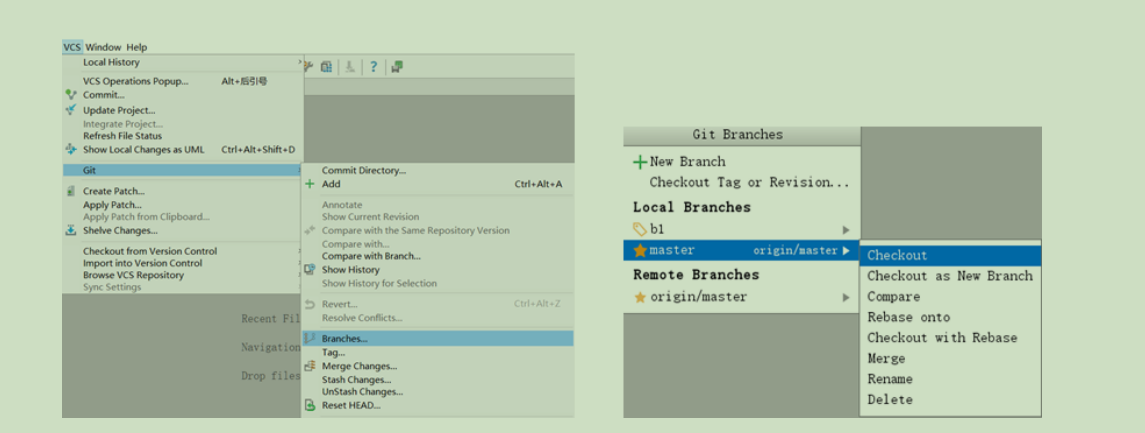Screen dimensions: 1145x433
Task: Click the Create Patch icon
Action: 71,191
